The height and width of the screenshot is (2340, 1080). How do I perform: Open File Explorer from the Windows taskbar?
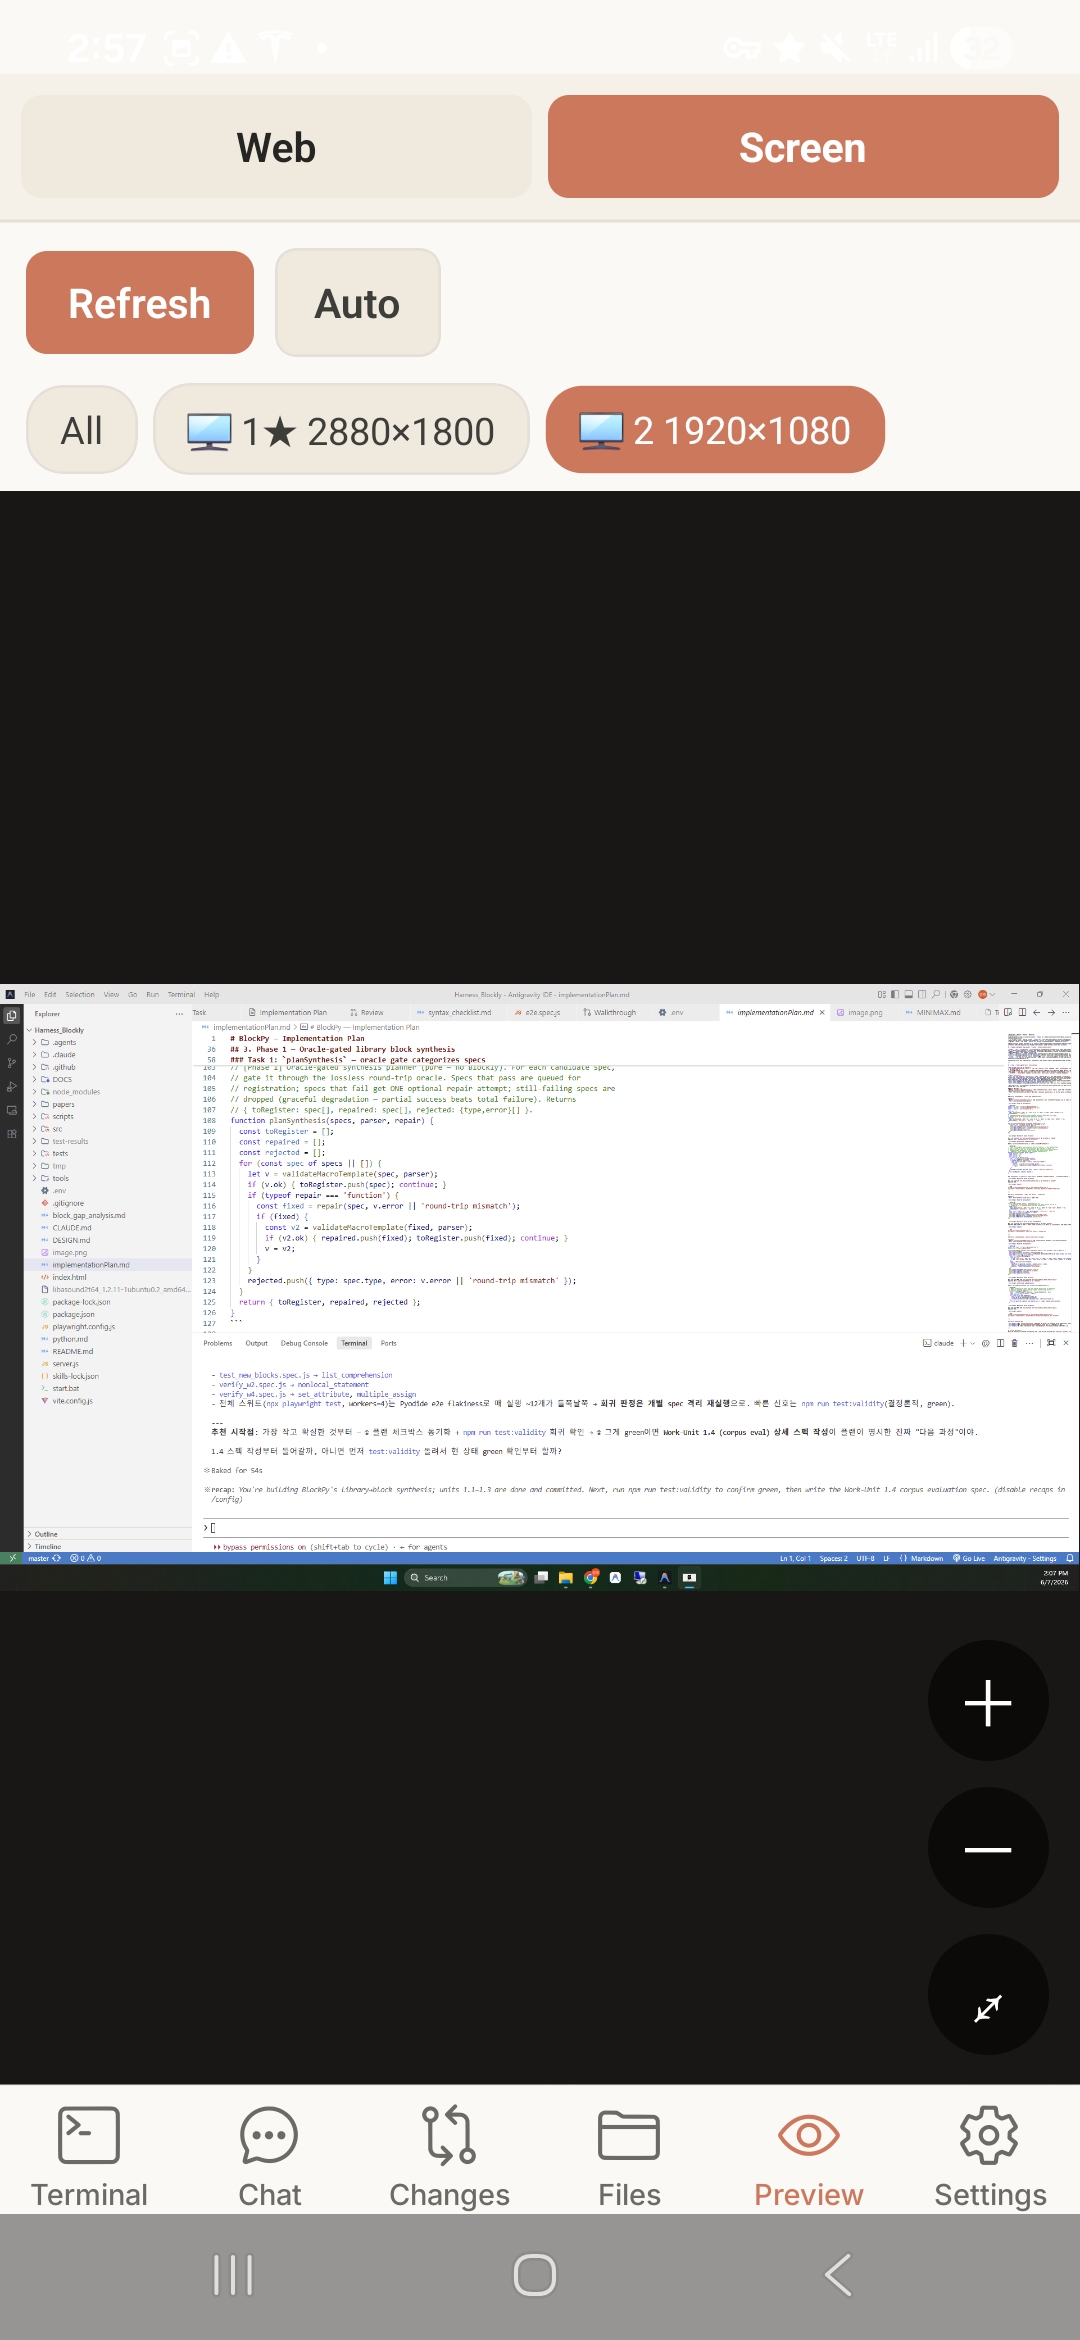(566, 1578)
